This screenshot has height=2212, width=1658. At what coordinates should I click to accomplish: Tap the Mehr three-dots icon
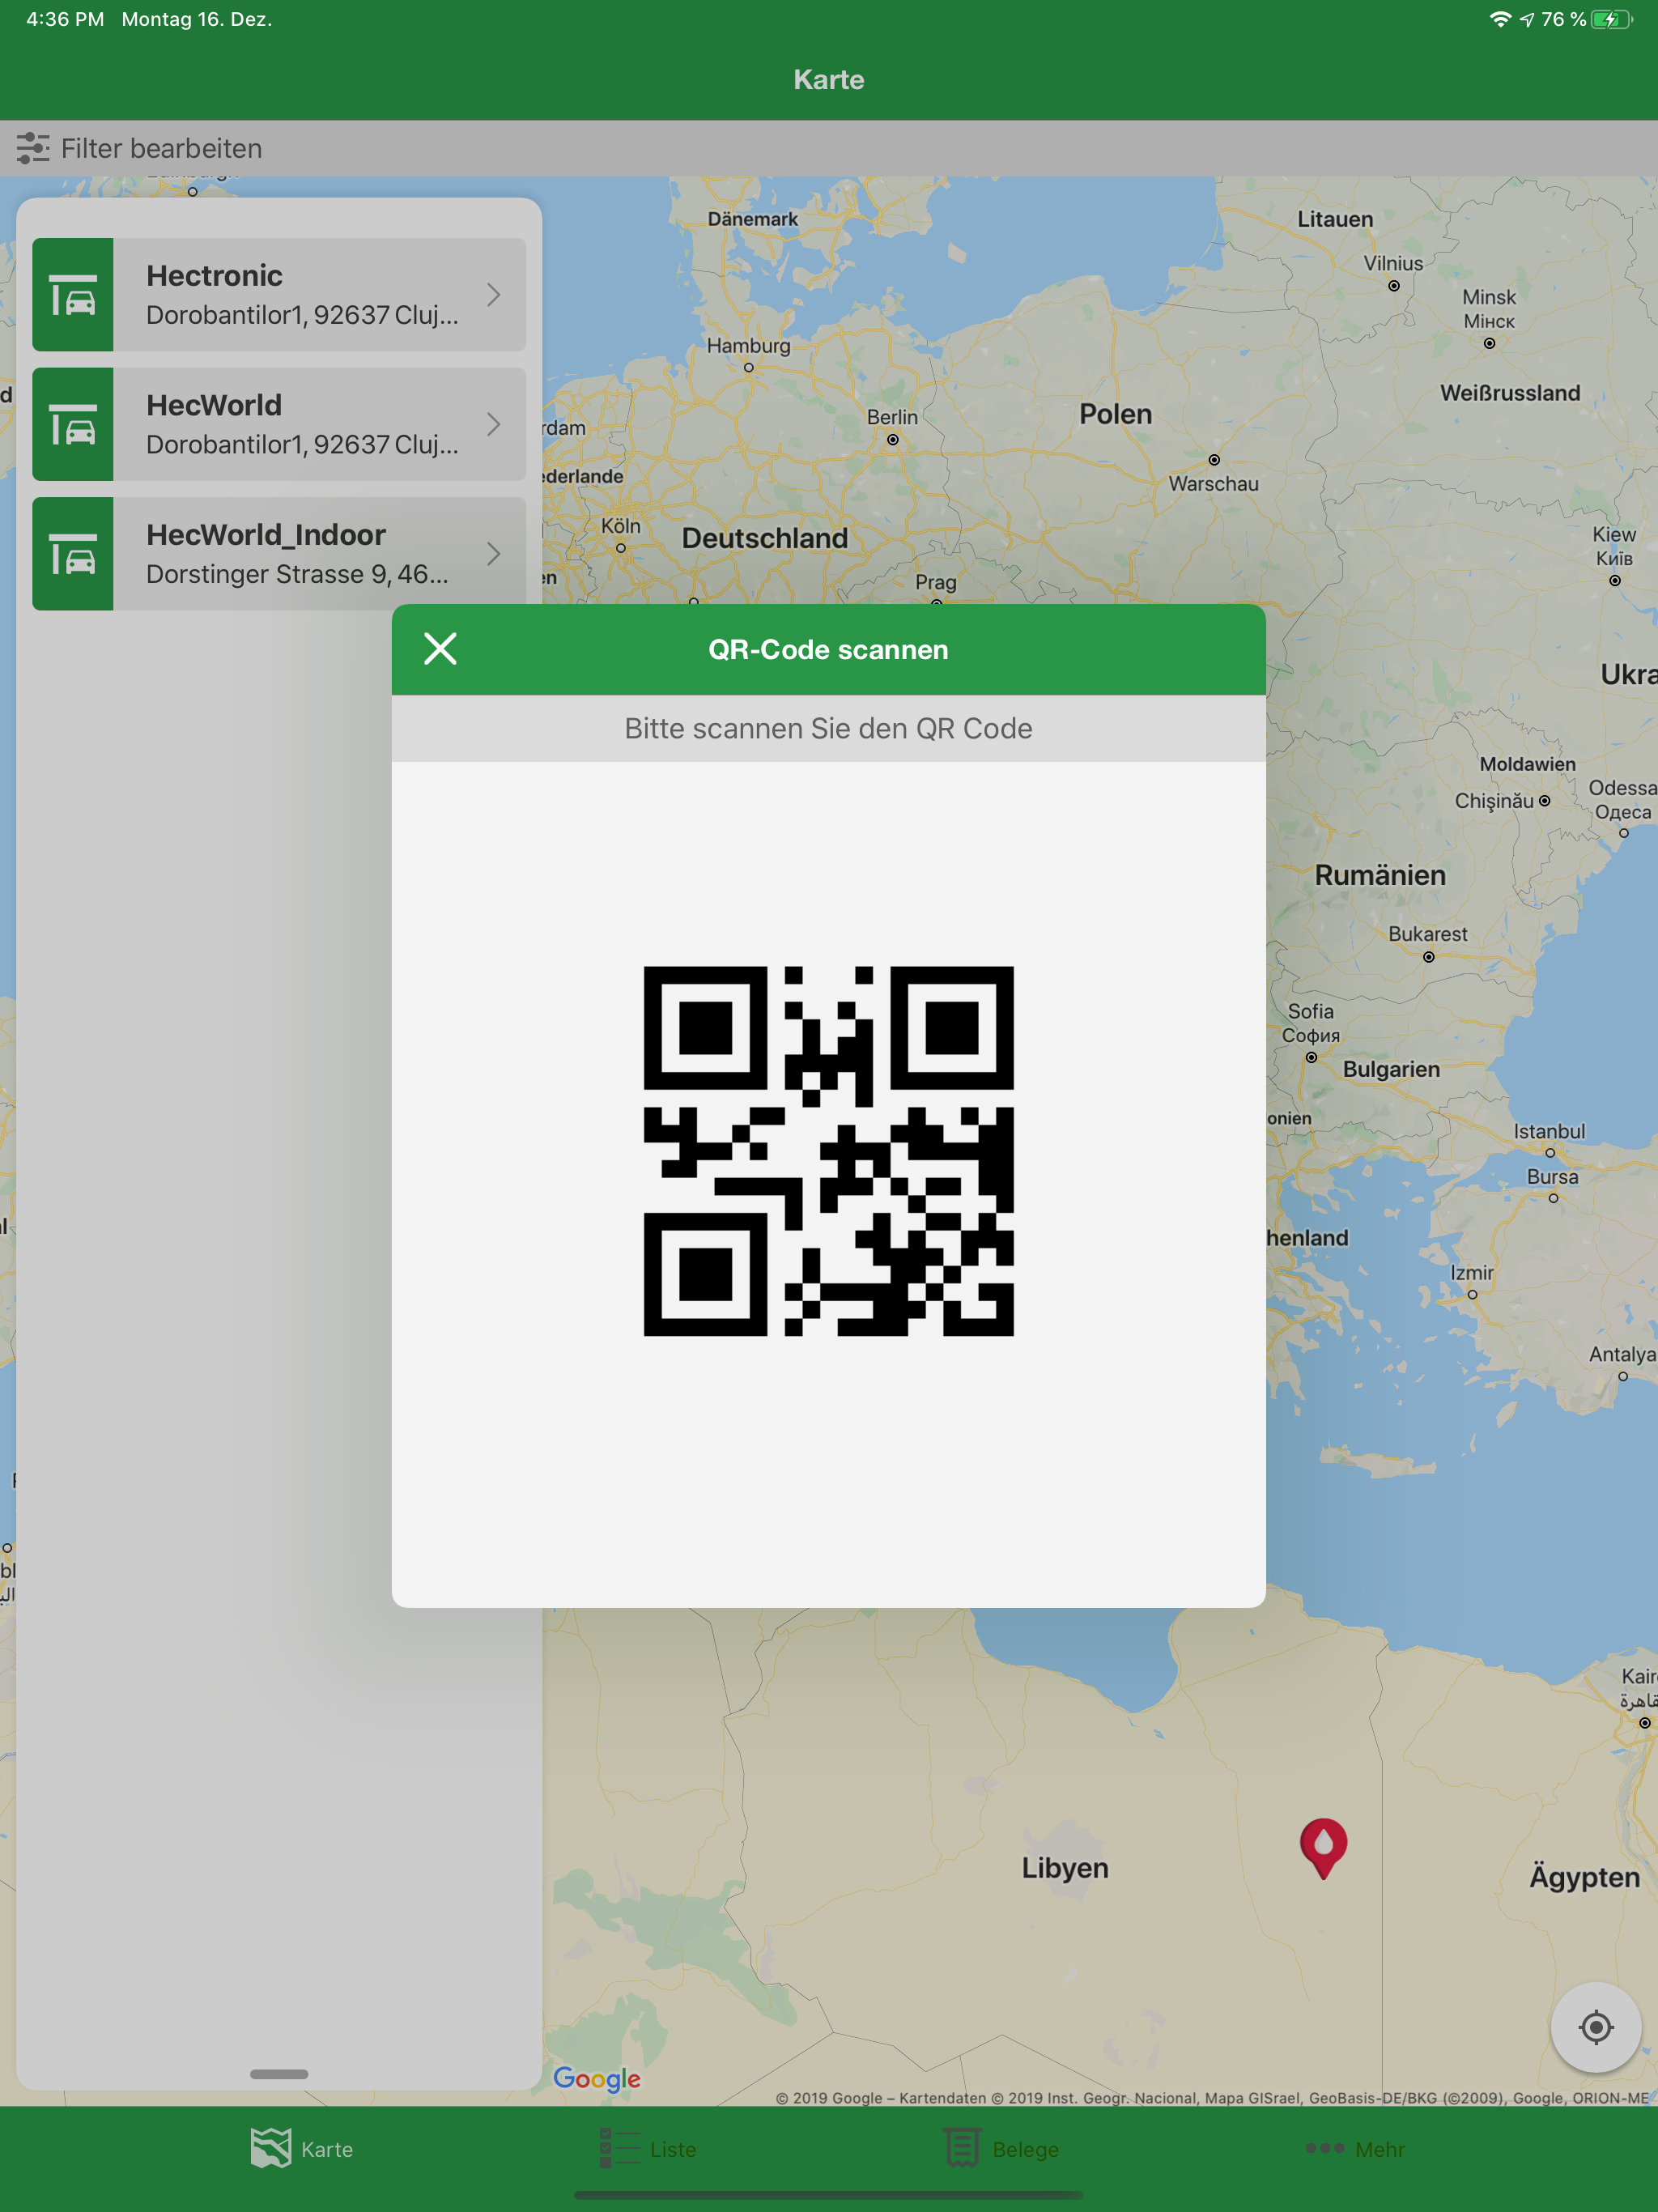pyautogui.click(x=1324, y=2147)
